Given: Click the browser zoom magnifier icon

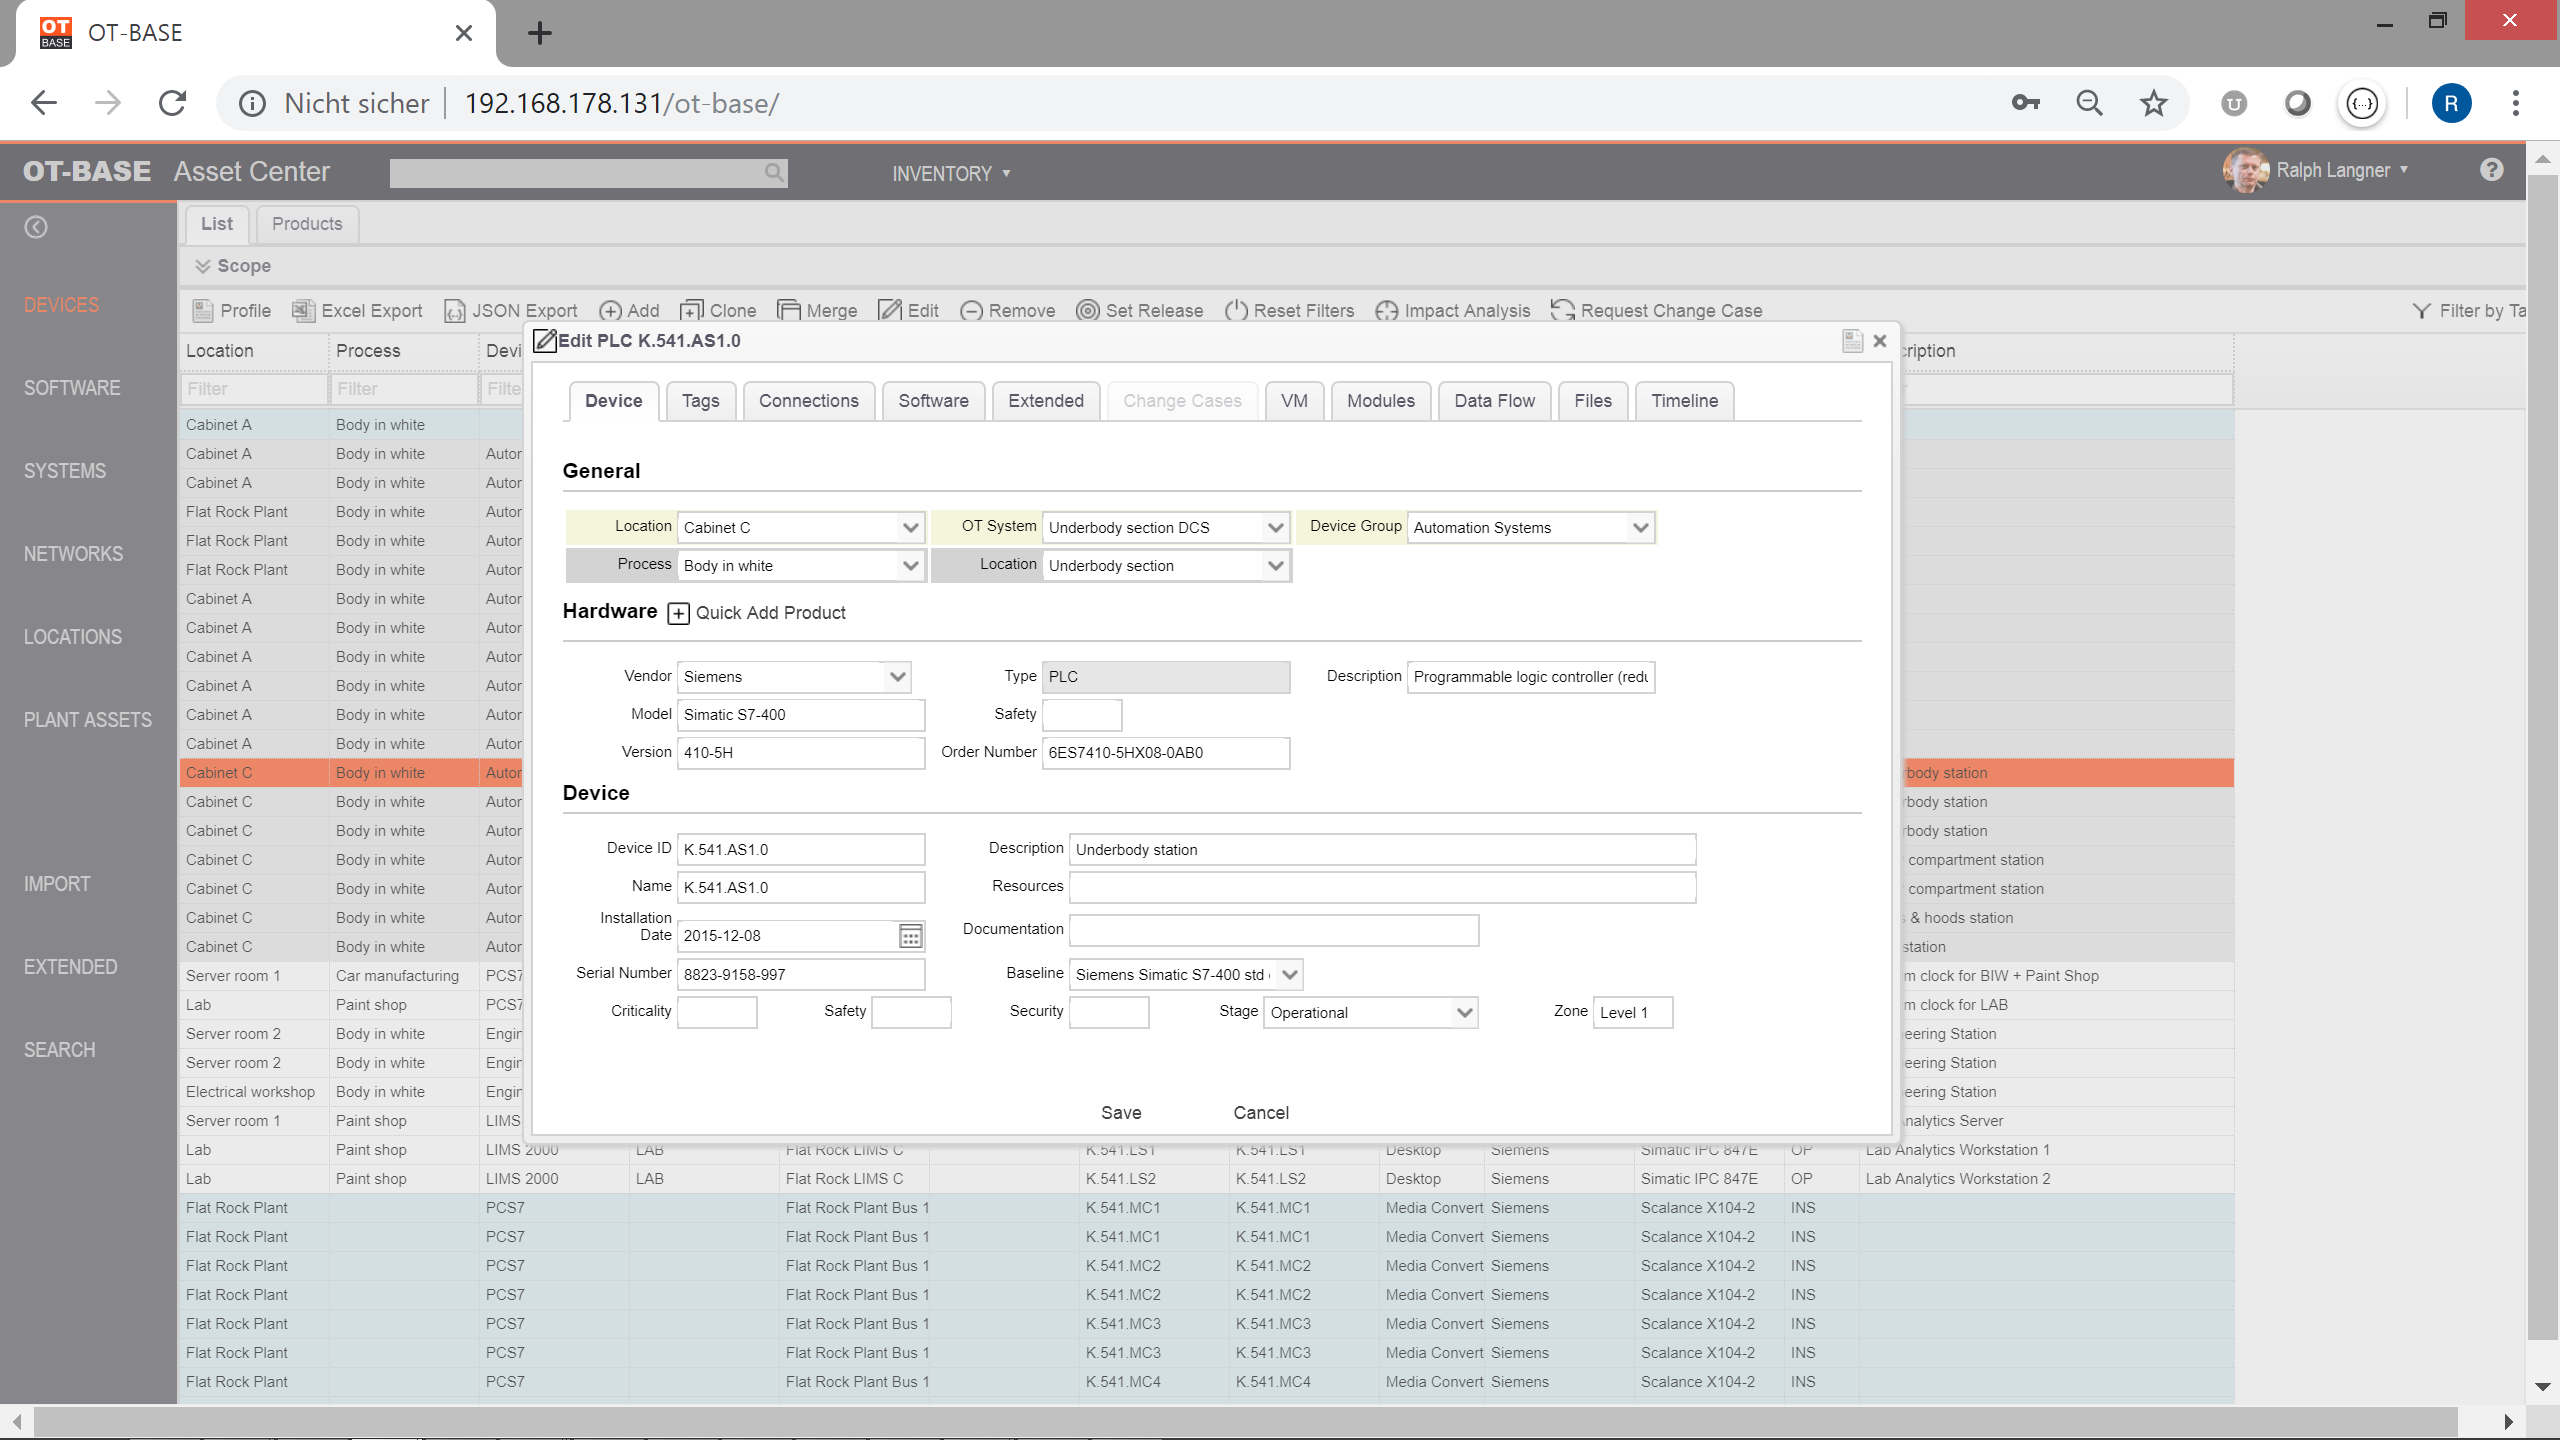Looking at the screenshot, I should pos(2089,103).
